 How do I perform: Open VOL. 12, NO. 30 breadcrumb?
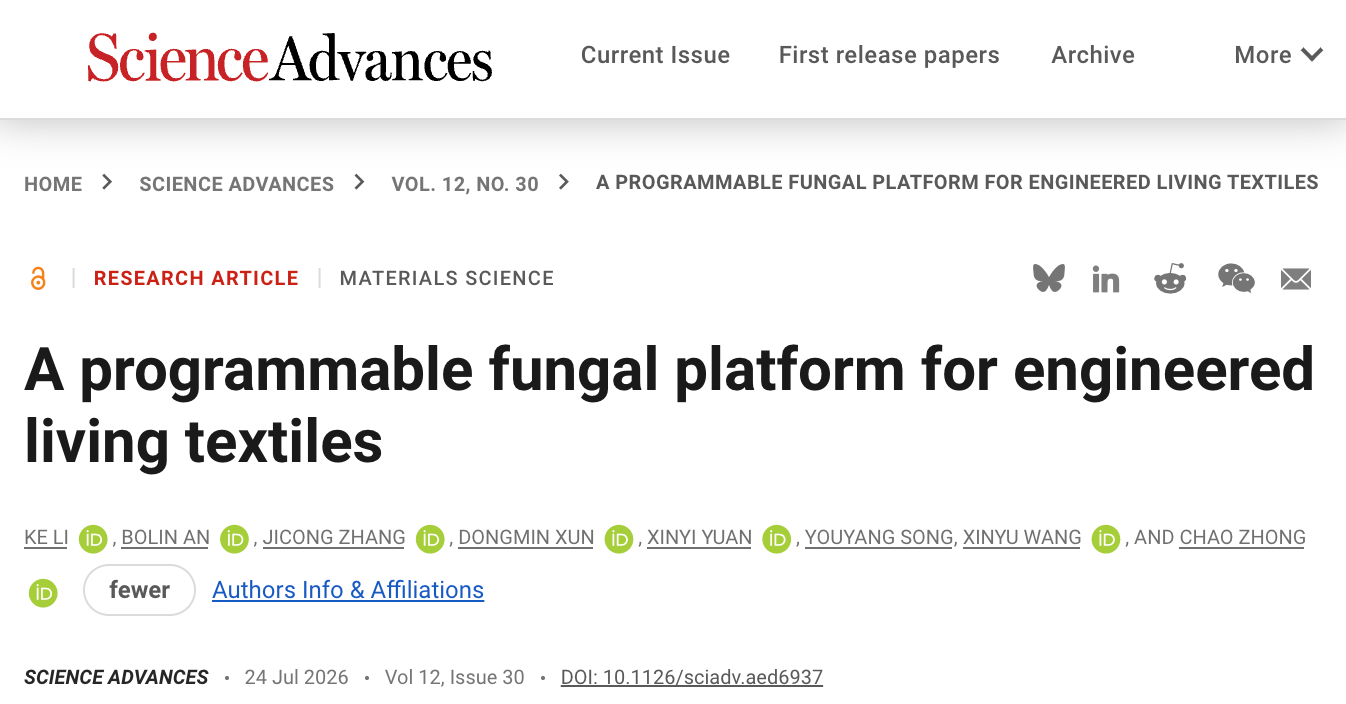[x=465, y=184]
